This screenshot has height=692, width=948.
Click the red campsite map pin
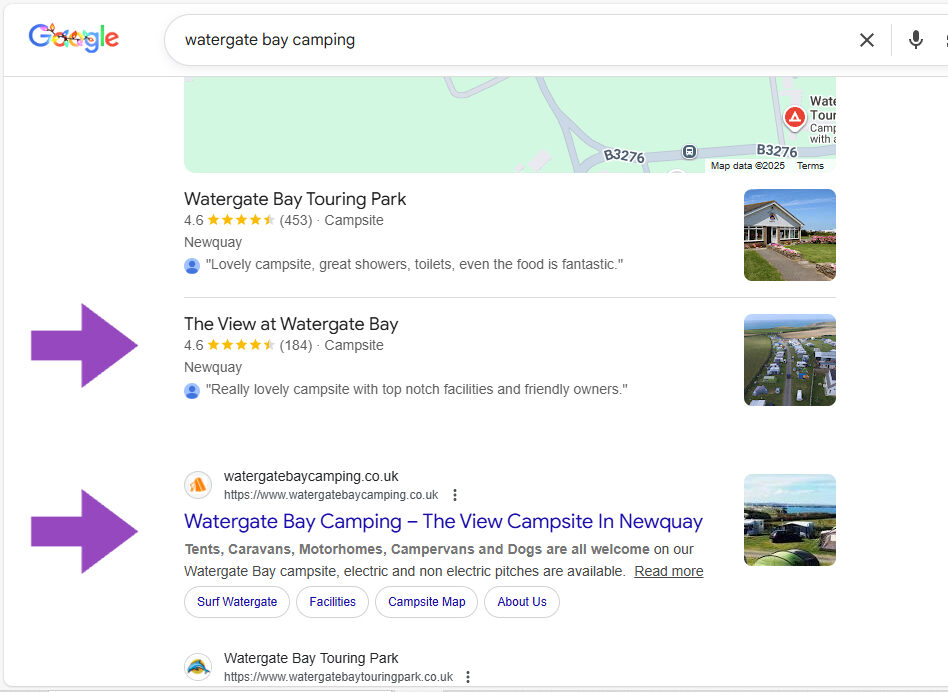point(794,118)
